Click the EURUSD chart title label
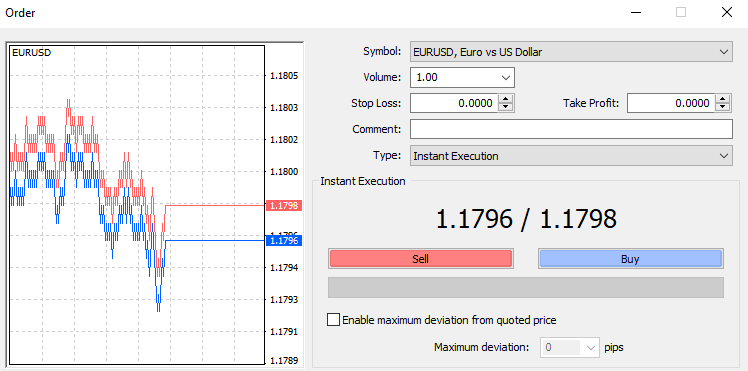Image resolution: width=748 pixels, height=371 pixels. click(x=31, y=53)
